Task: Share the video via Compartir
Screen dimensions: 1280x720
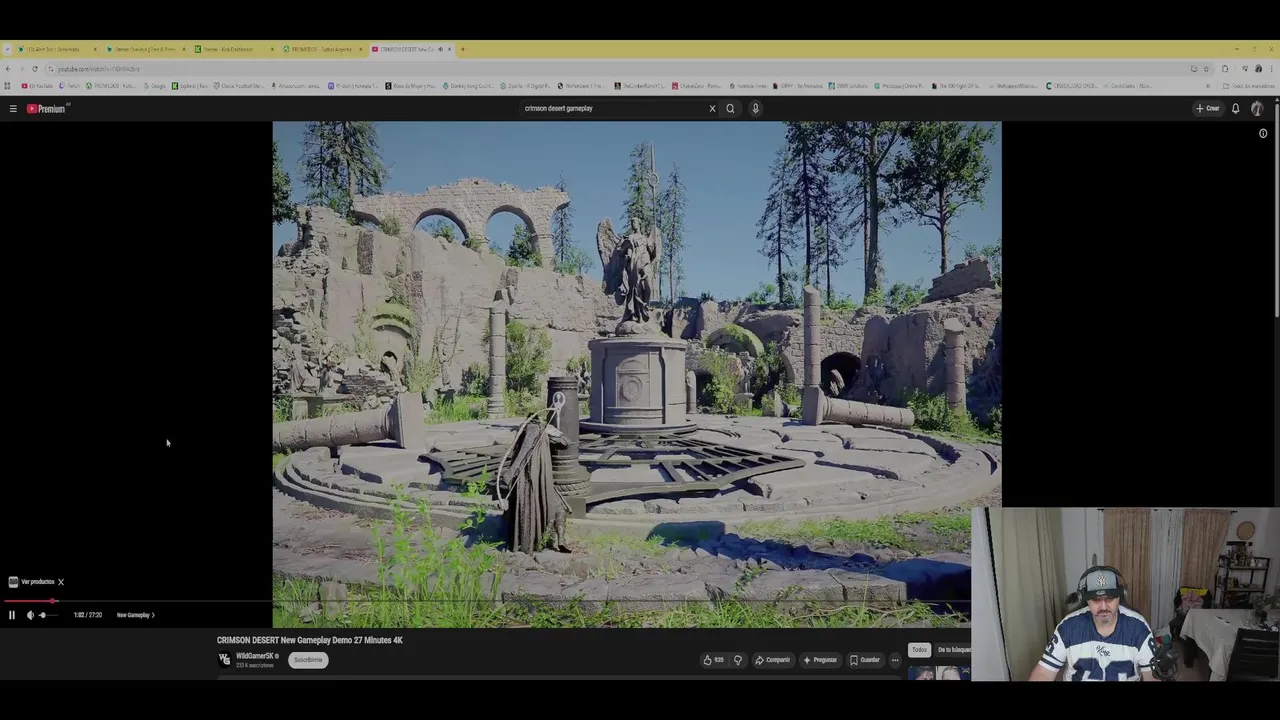Action: pos(772,660)
